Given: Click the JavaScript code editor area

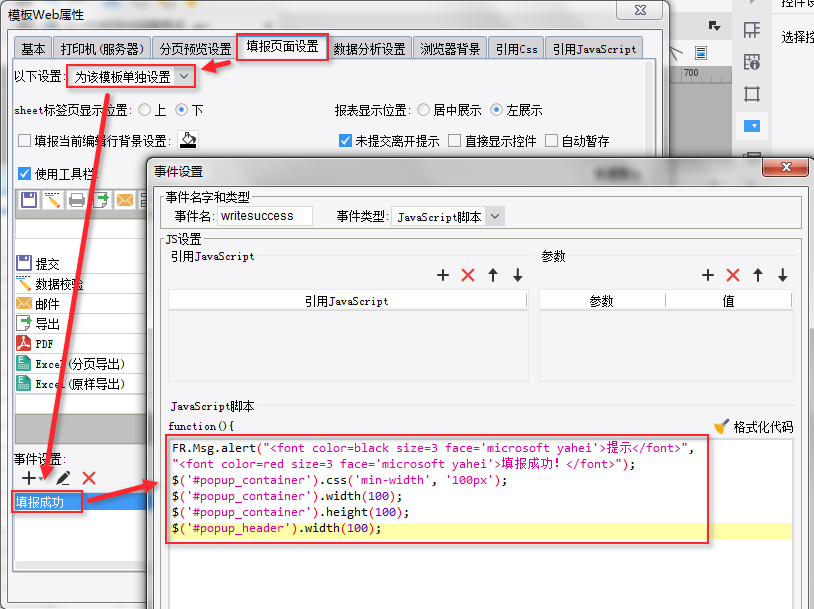Looking at the screenshot, I should [480, 523].
